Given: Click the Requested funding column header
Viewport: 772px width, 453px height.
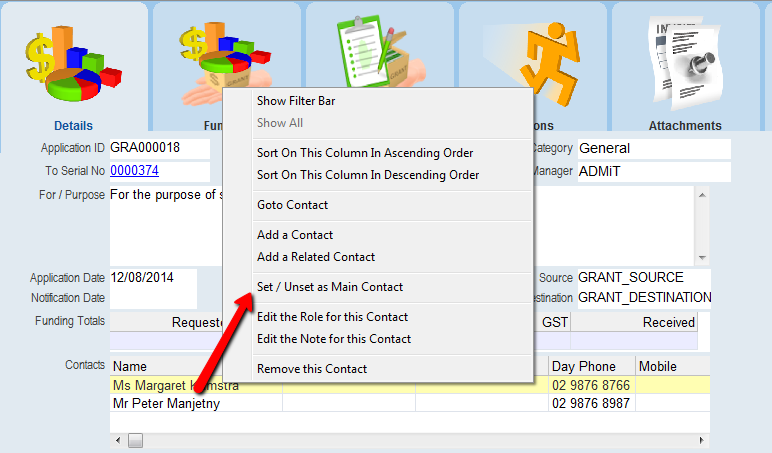Looking at the screenshot, I should pyautogui.click(x=166, y=322).
